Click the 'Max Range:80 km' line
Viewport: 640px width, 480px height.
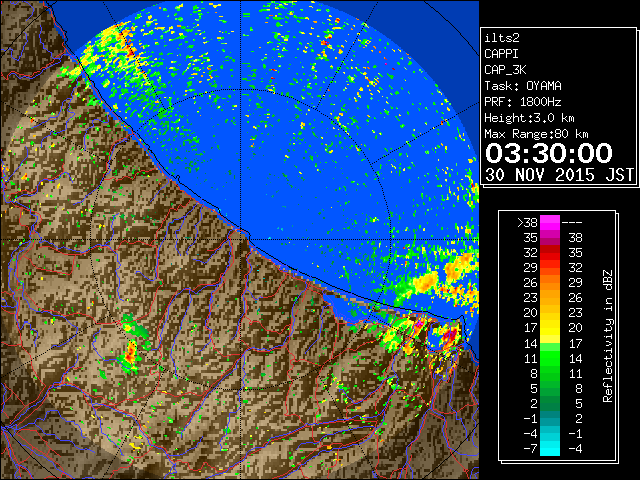pyautogui.click(x=536, y=134)
